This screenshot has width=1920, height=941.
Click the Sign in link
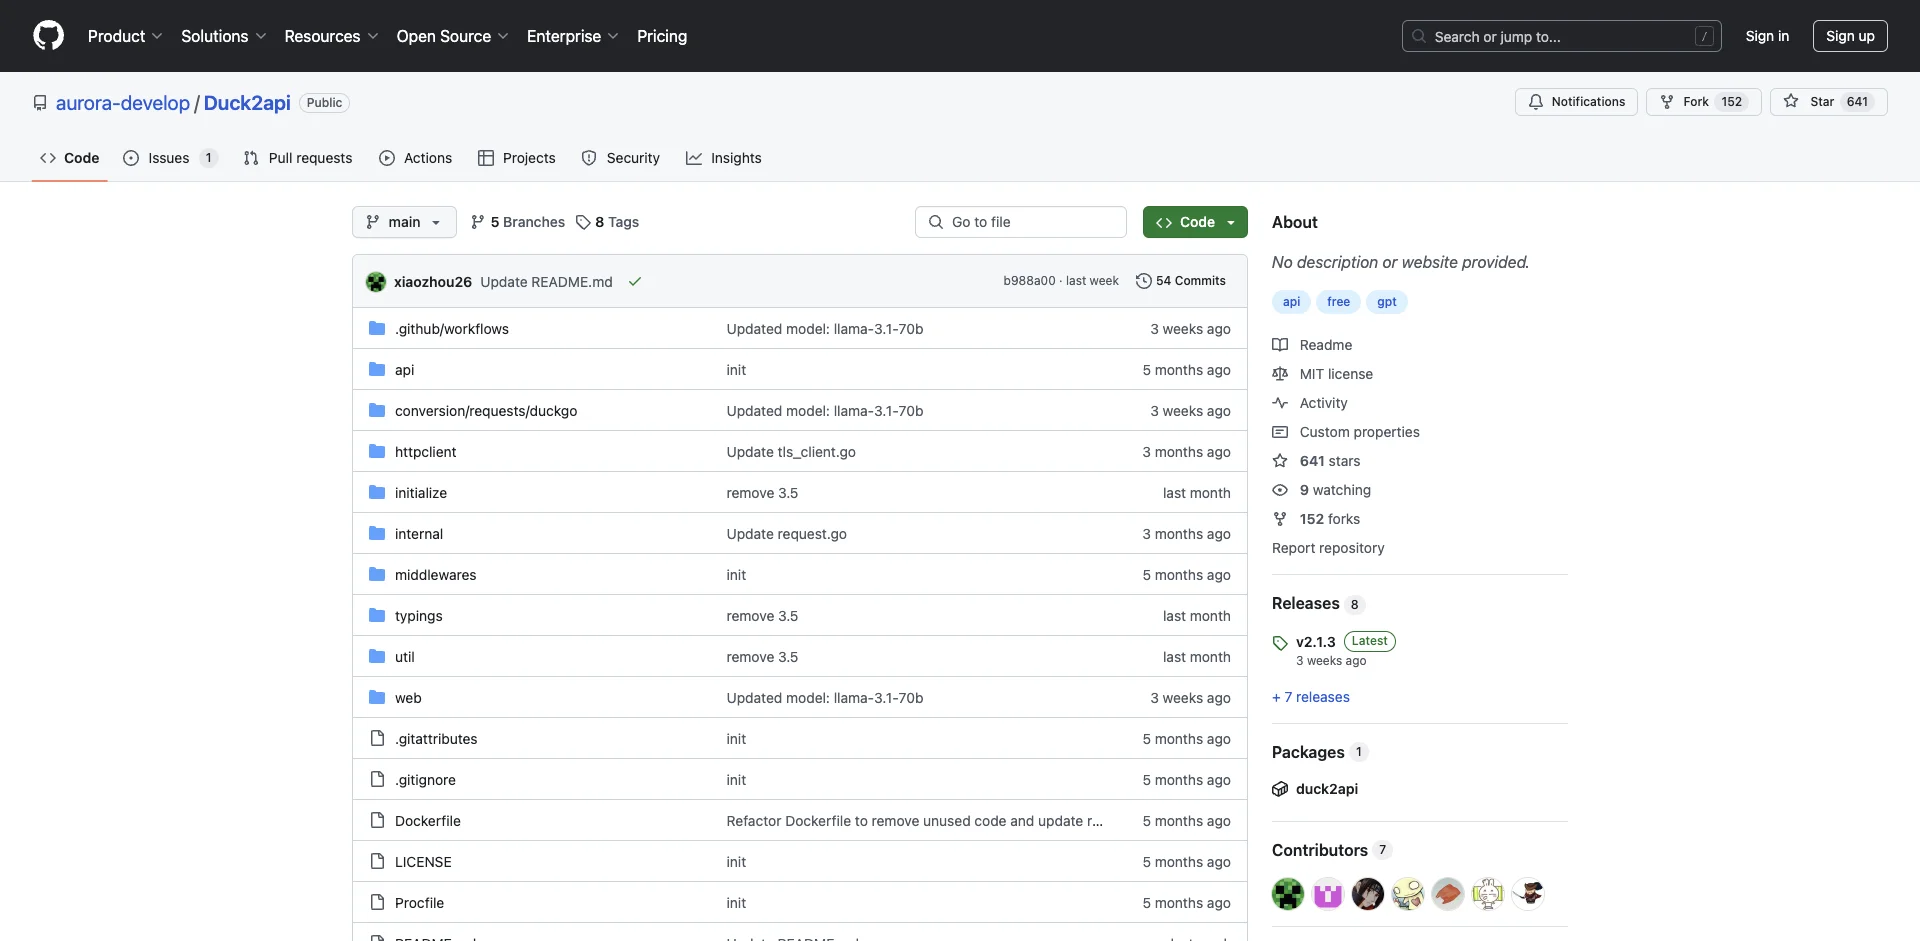[x=1767, y=36]
